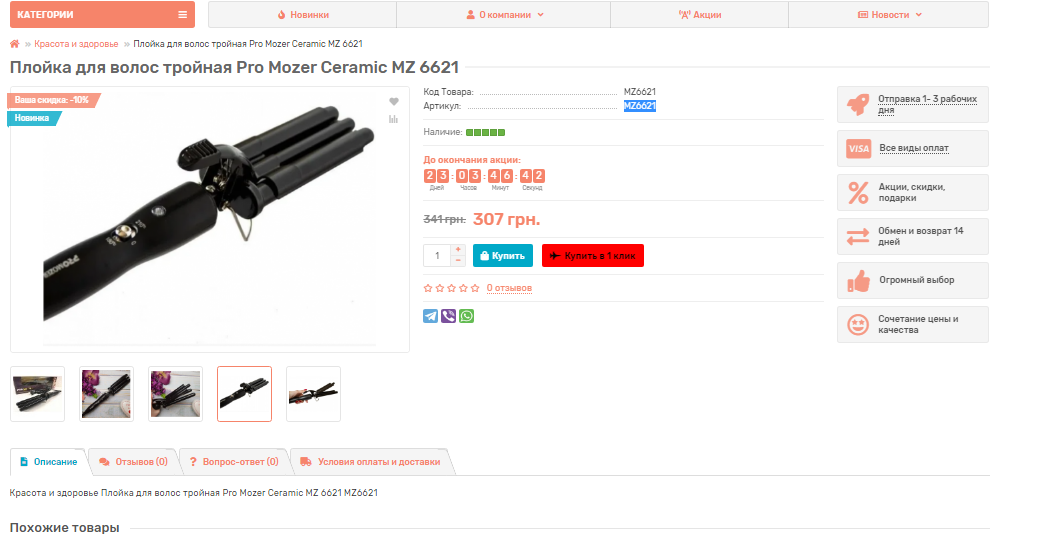Expand the О компании dropdown
This screenshot has height=544, width=1039.
click(x=504, y=15)
